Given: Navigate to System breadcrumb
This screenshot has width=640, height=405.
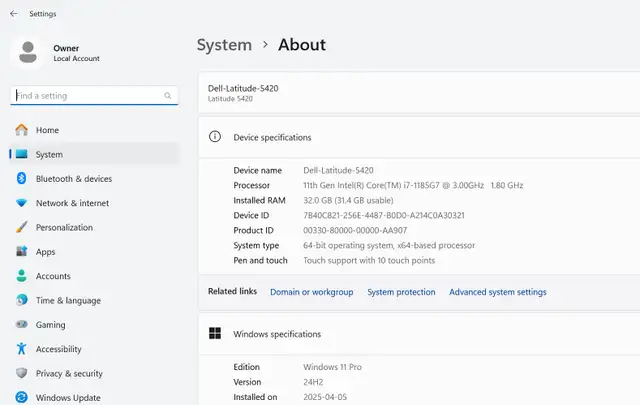Looking at the screenshot, I should (x=224, y=45).
